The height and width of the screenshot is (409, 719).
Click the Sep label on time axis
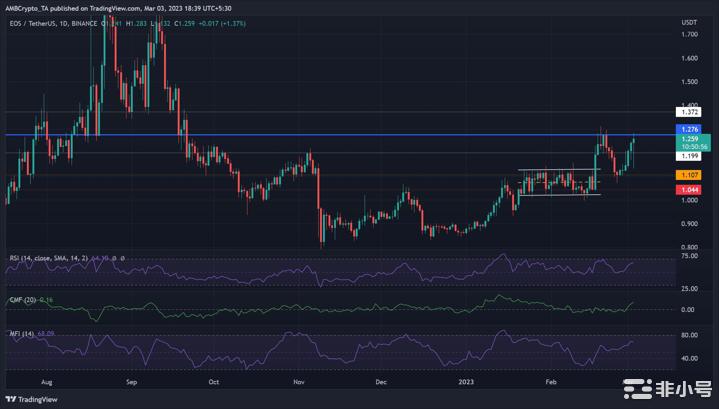click(x=130, y=381)
